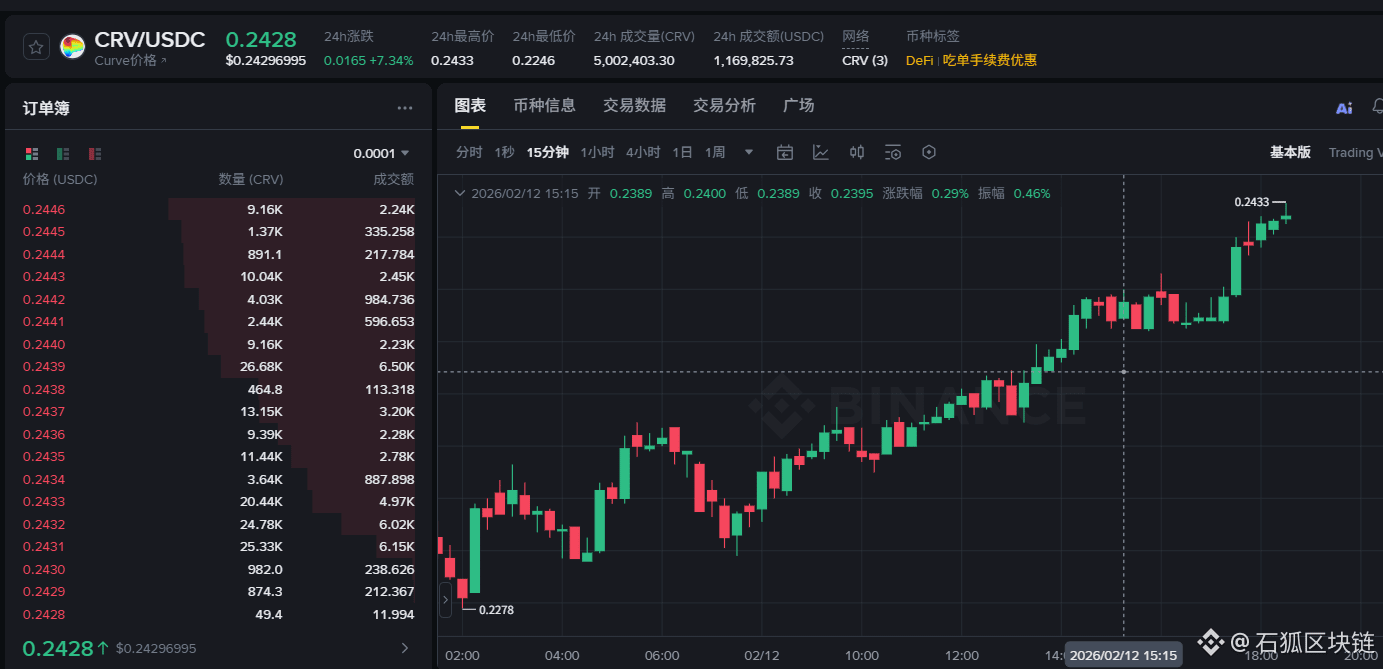This screenshot has height=669, width=1383.
Task: Switch to the 交易分析 tab
Action: click(x=724, y=106)
